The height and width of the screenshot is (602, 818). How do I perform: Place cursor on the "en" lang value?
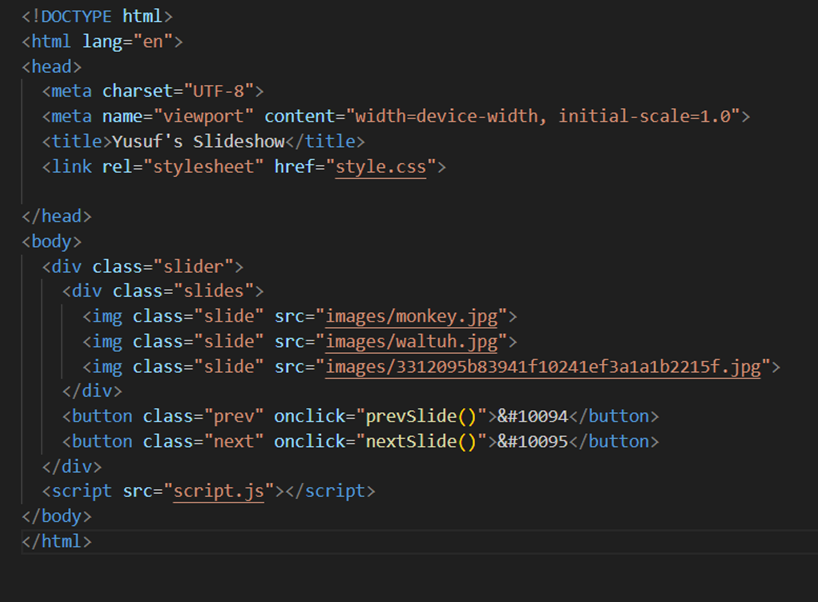point(160,41)
